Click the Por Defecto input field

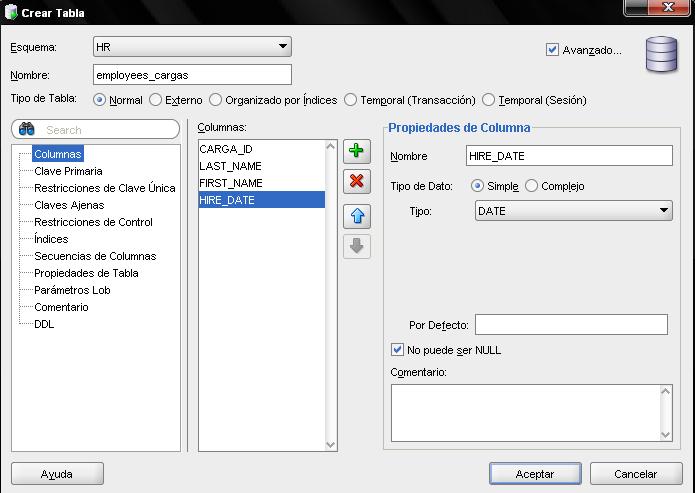[571, 325]
